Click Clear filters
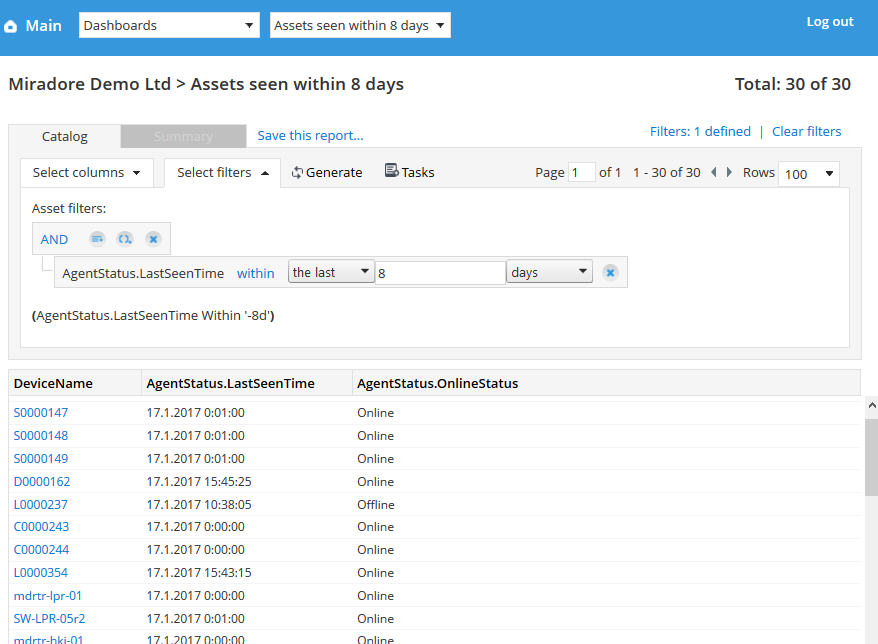Image resolution: width=878 pixels, height=644 pixels. (806, 132)
